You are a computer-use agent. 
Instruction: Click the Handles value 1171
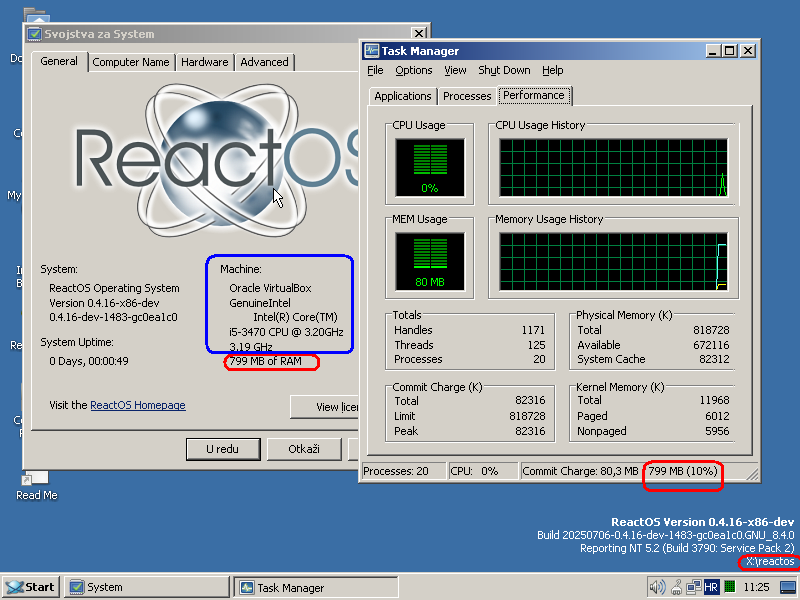(x=533, y=330)
